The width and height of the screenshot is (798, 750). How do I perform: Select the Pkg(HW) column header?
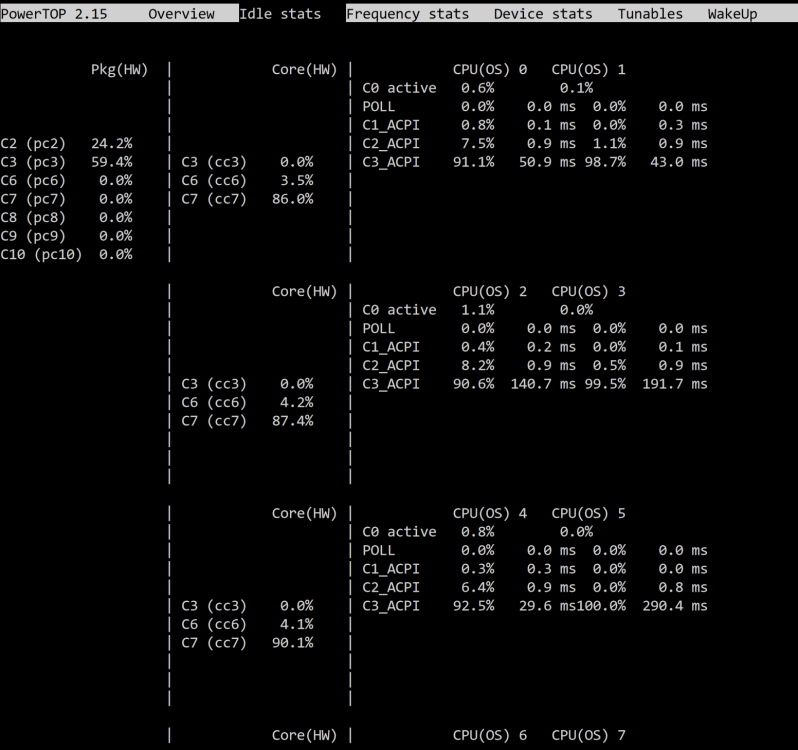pos(120,70)
